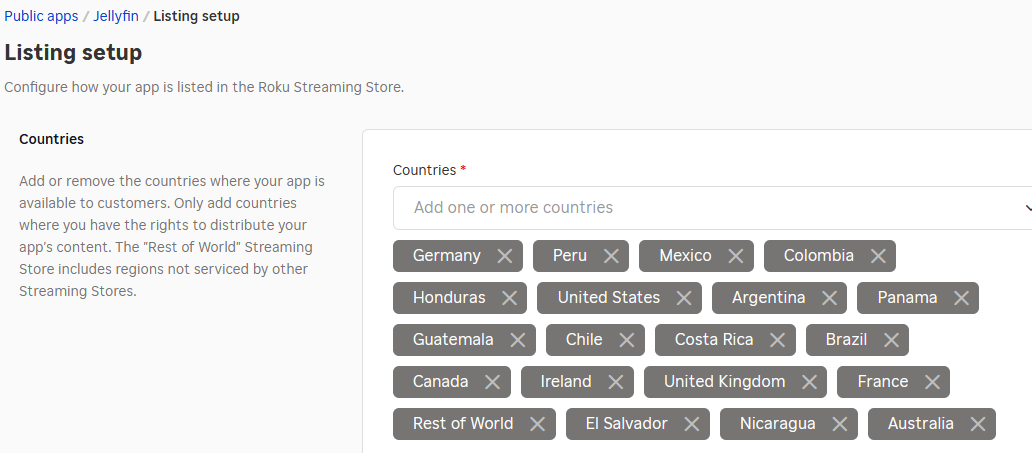Screen dimensions: 1032x453
Task: Remove the Rest of World tag
Action: click(537, 424)
